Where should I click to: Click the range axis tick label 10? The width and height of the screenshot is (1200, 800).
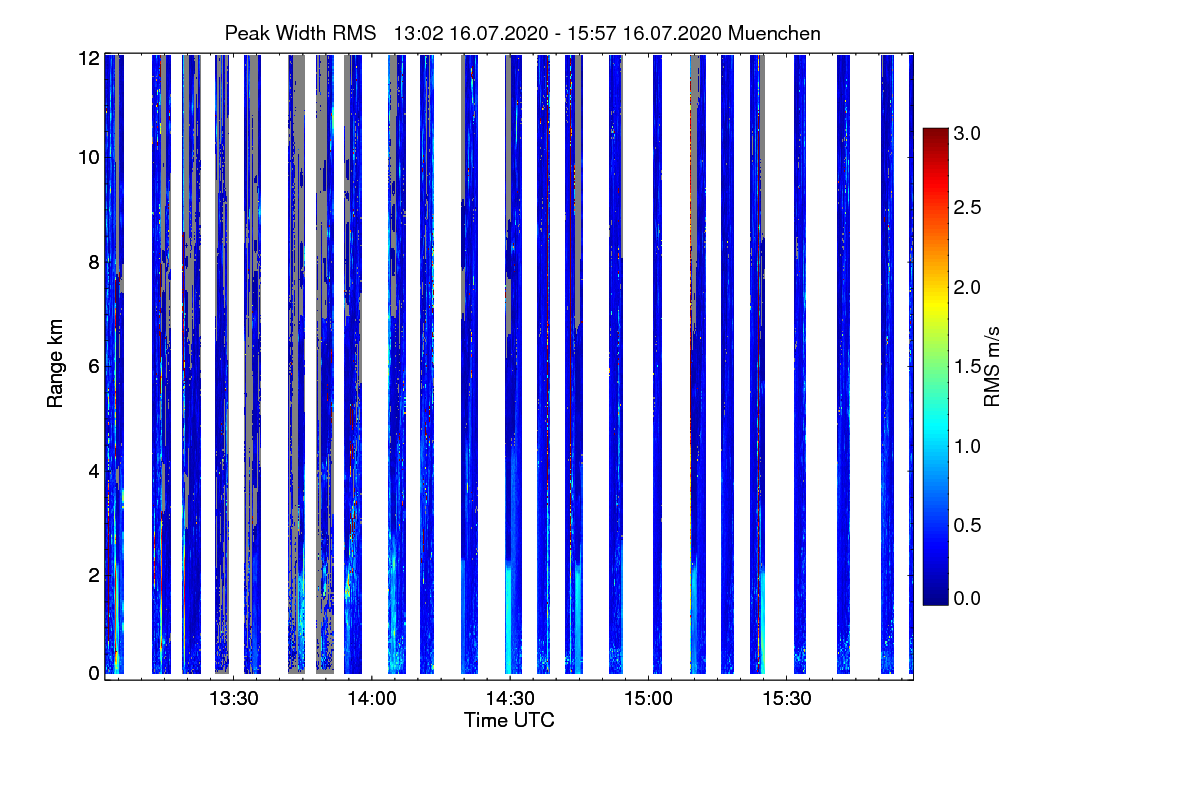coord(88,157)
